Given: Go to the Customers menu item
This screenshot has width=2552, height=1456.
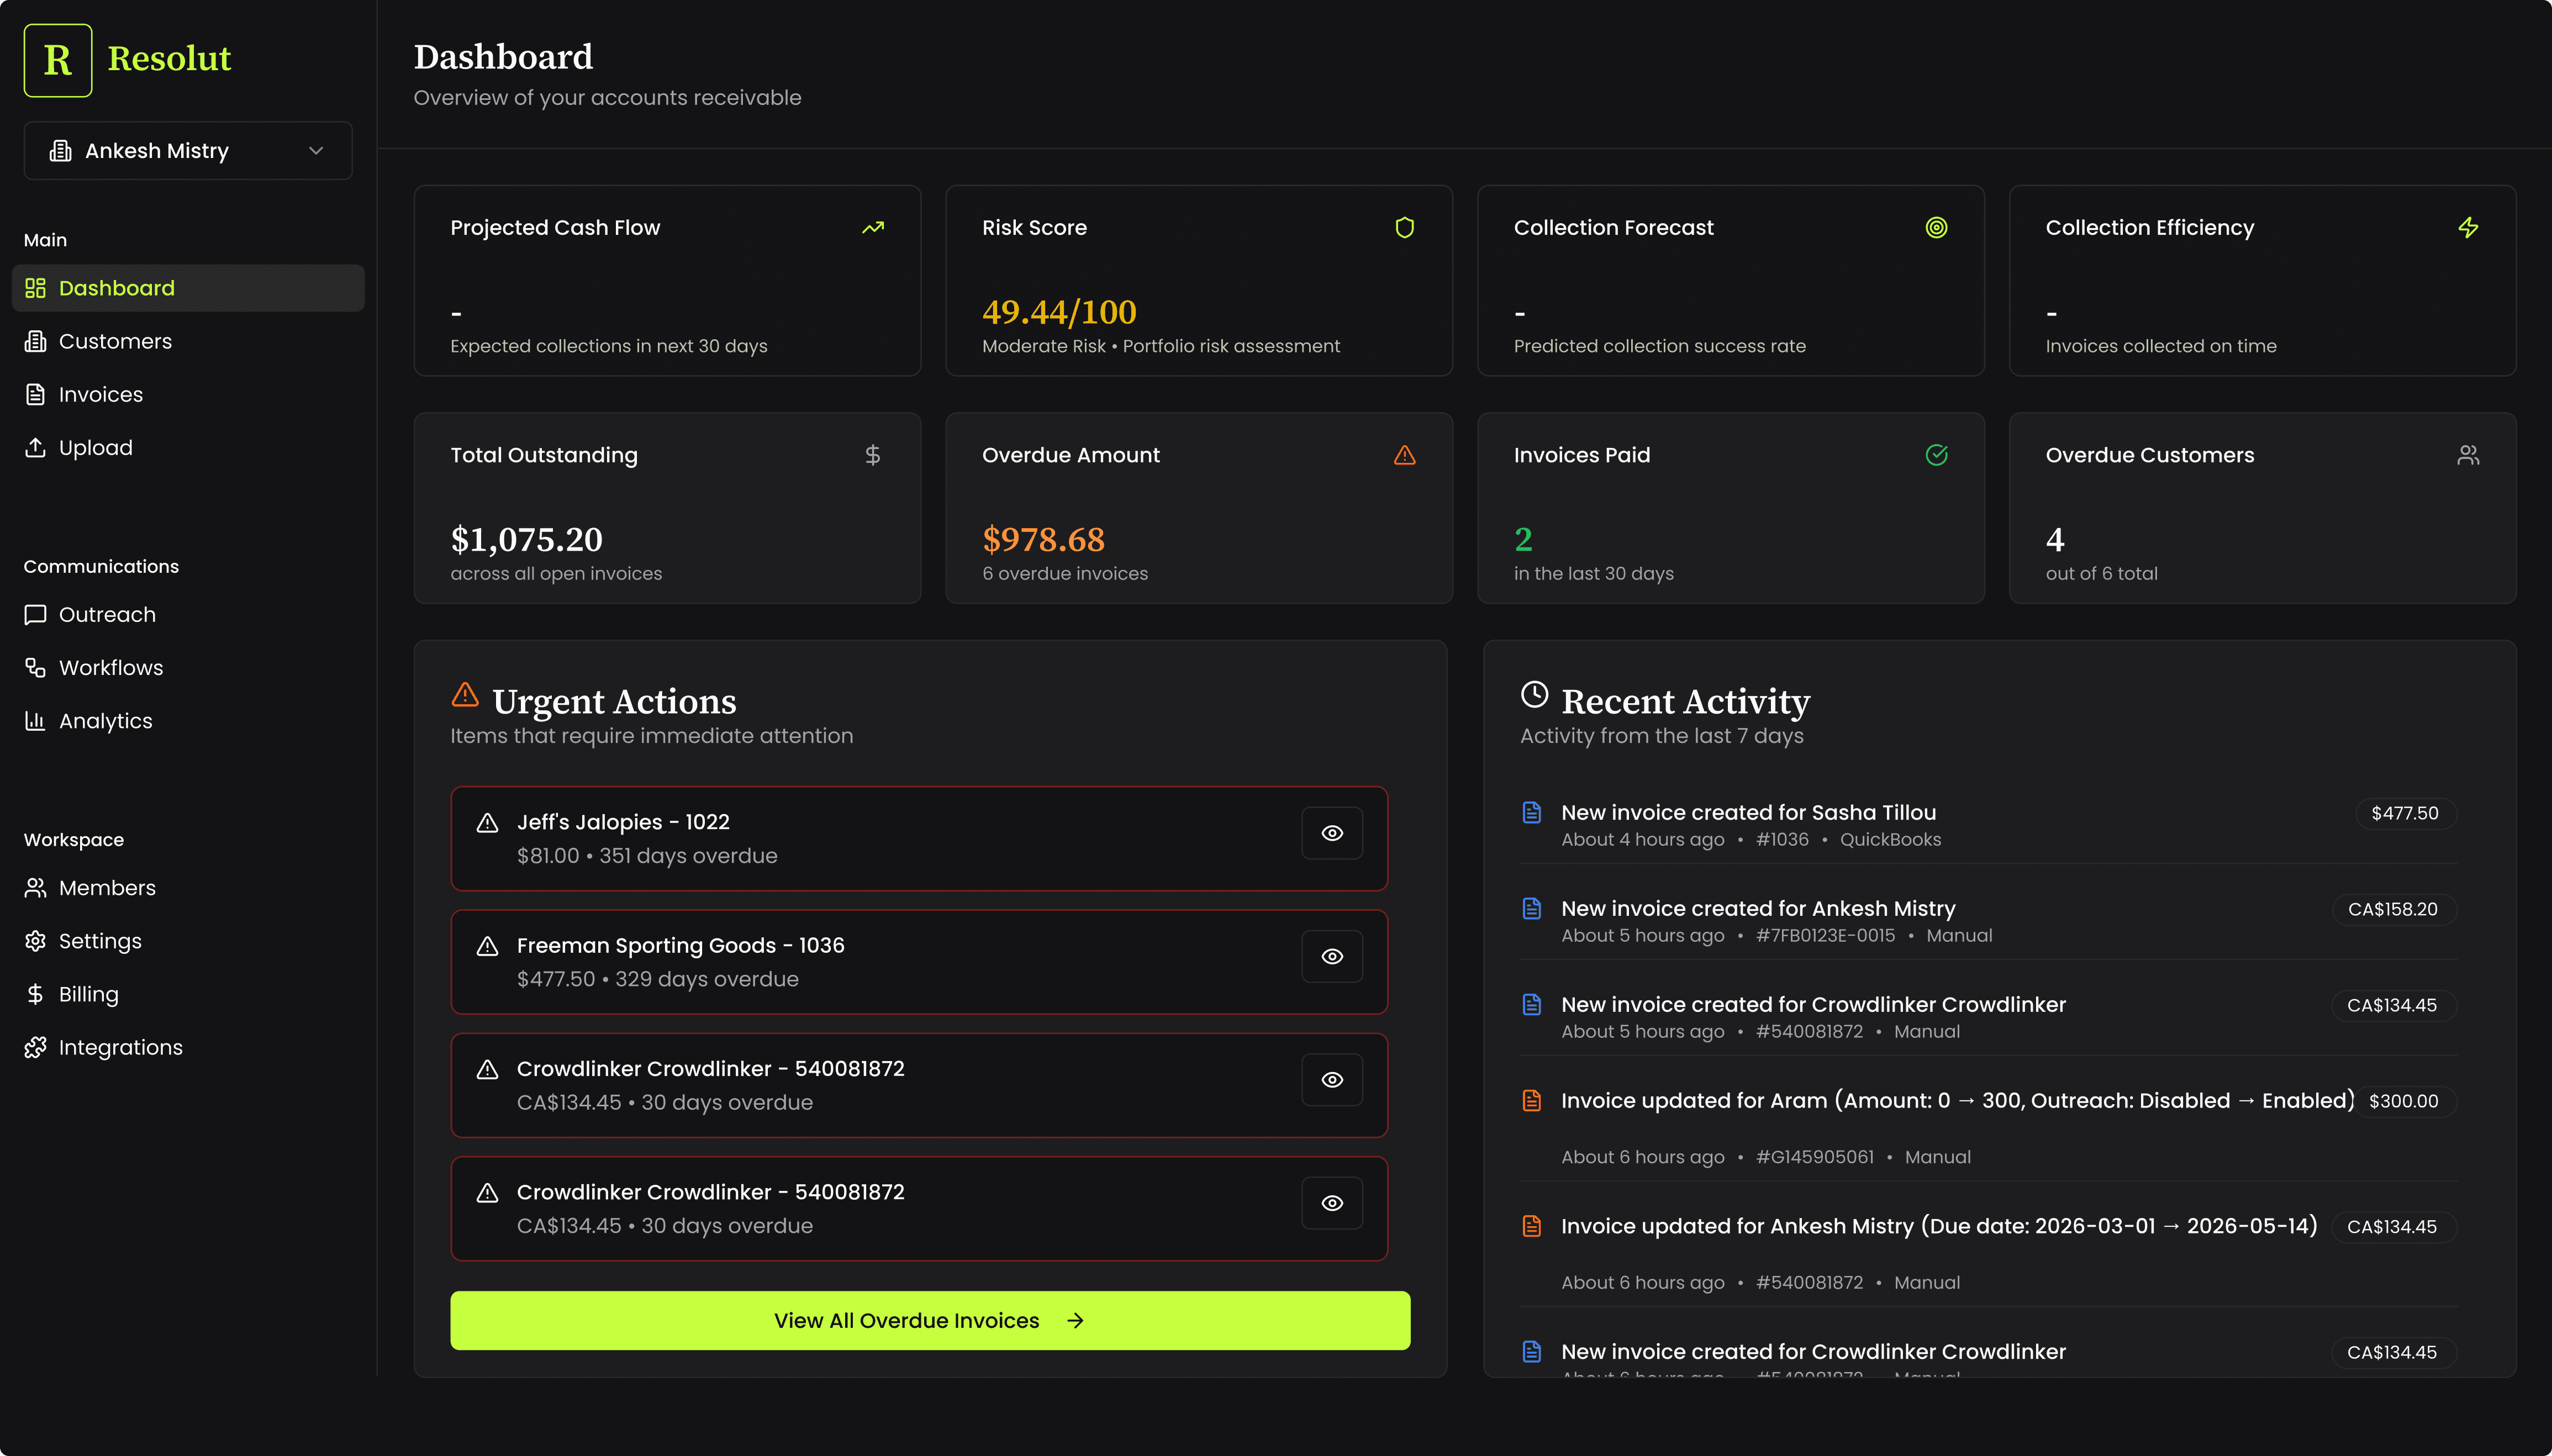Looking at the screenshot, I should click(115, 341).
